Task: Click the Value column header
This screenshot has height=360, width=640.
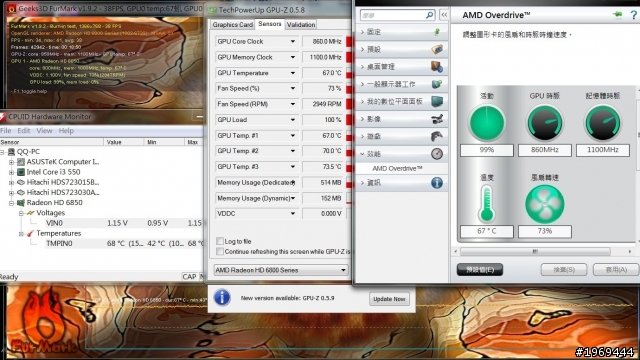Action: coord(124,142)
